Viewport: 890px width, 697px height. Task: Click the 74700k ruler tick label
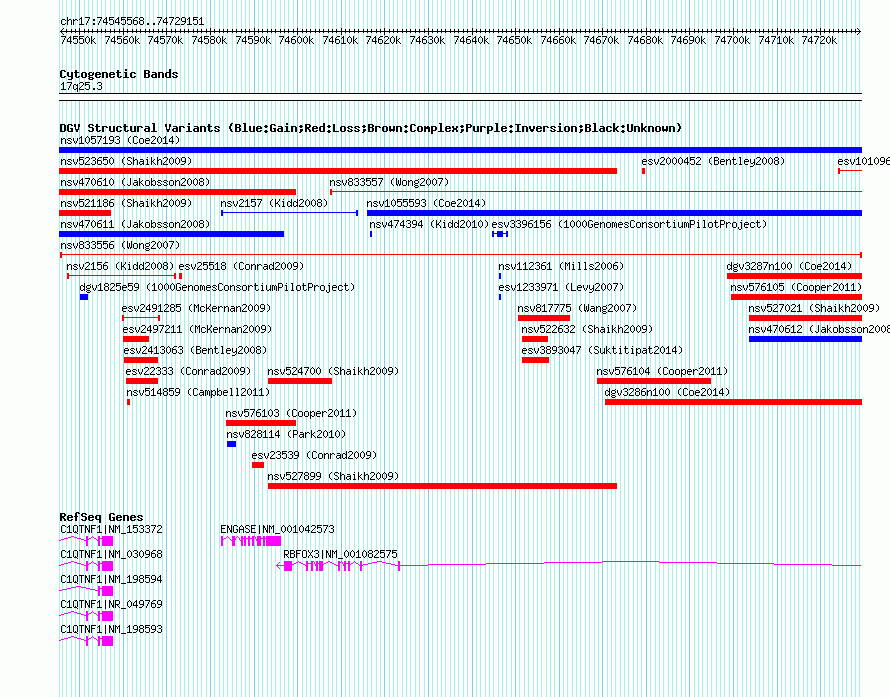(732, 40)
